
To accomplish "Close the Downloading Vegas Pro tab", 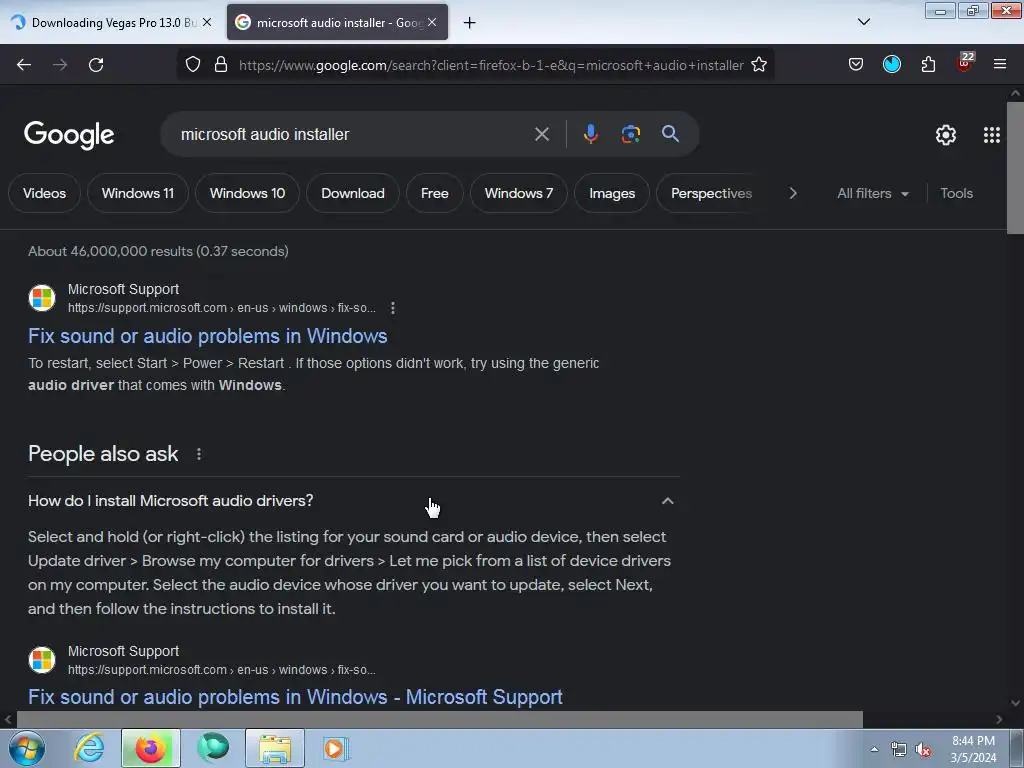I will [x=207, y=22].
